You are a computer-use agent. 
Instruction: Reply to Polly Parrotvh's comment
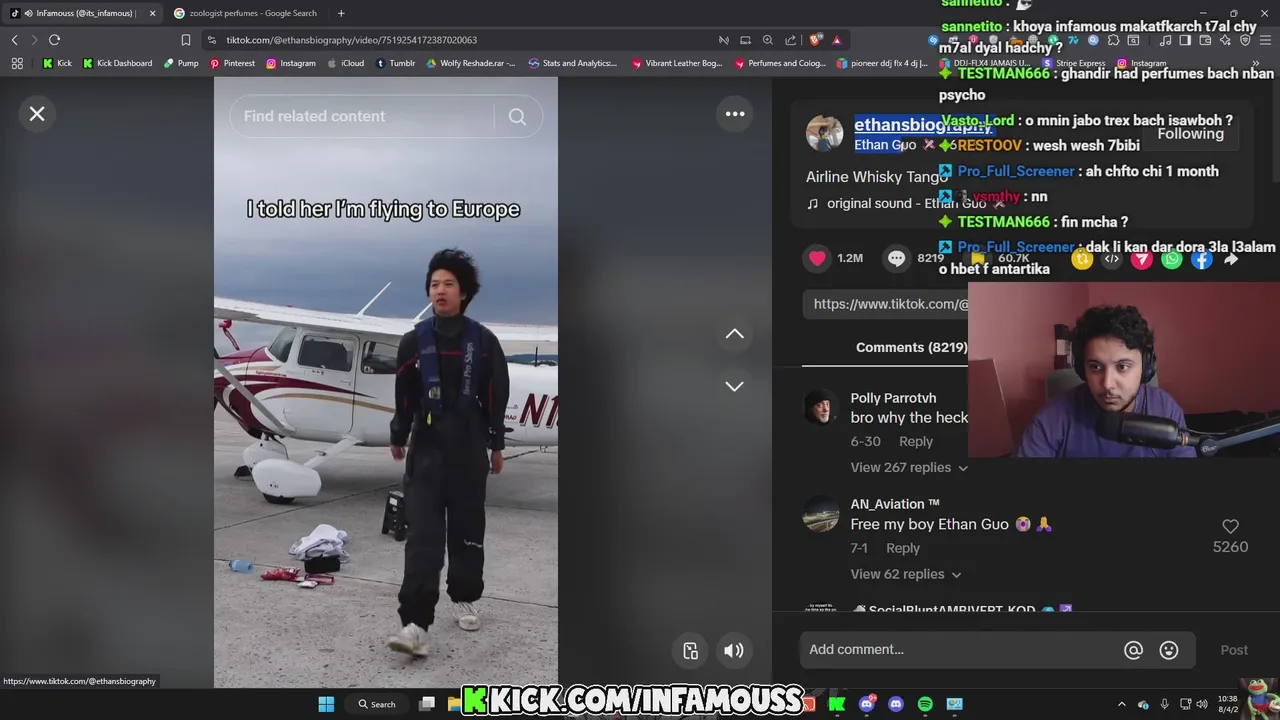click(915, 441)
